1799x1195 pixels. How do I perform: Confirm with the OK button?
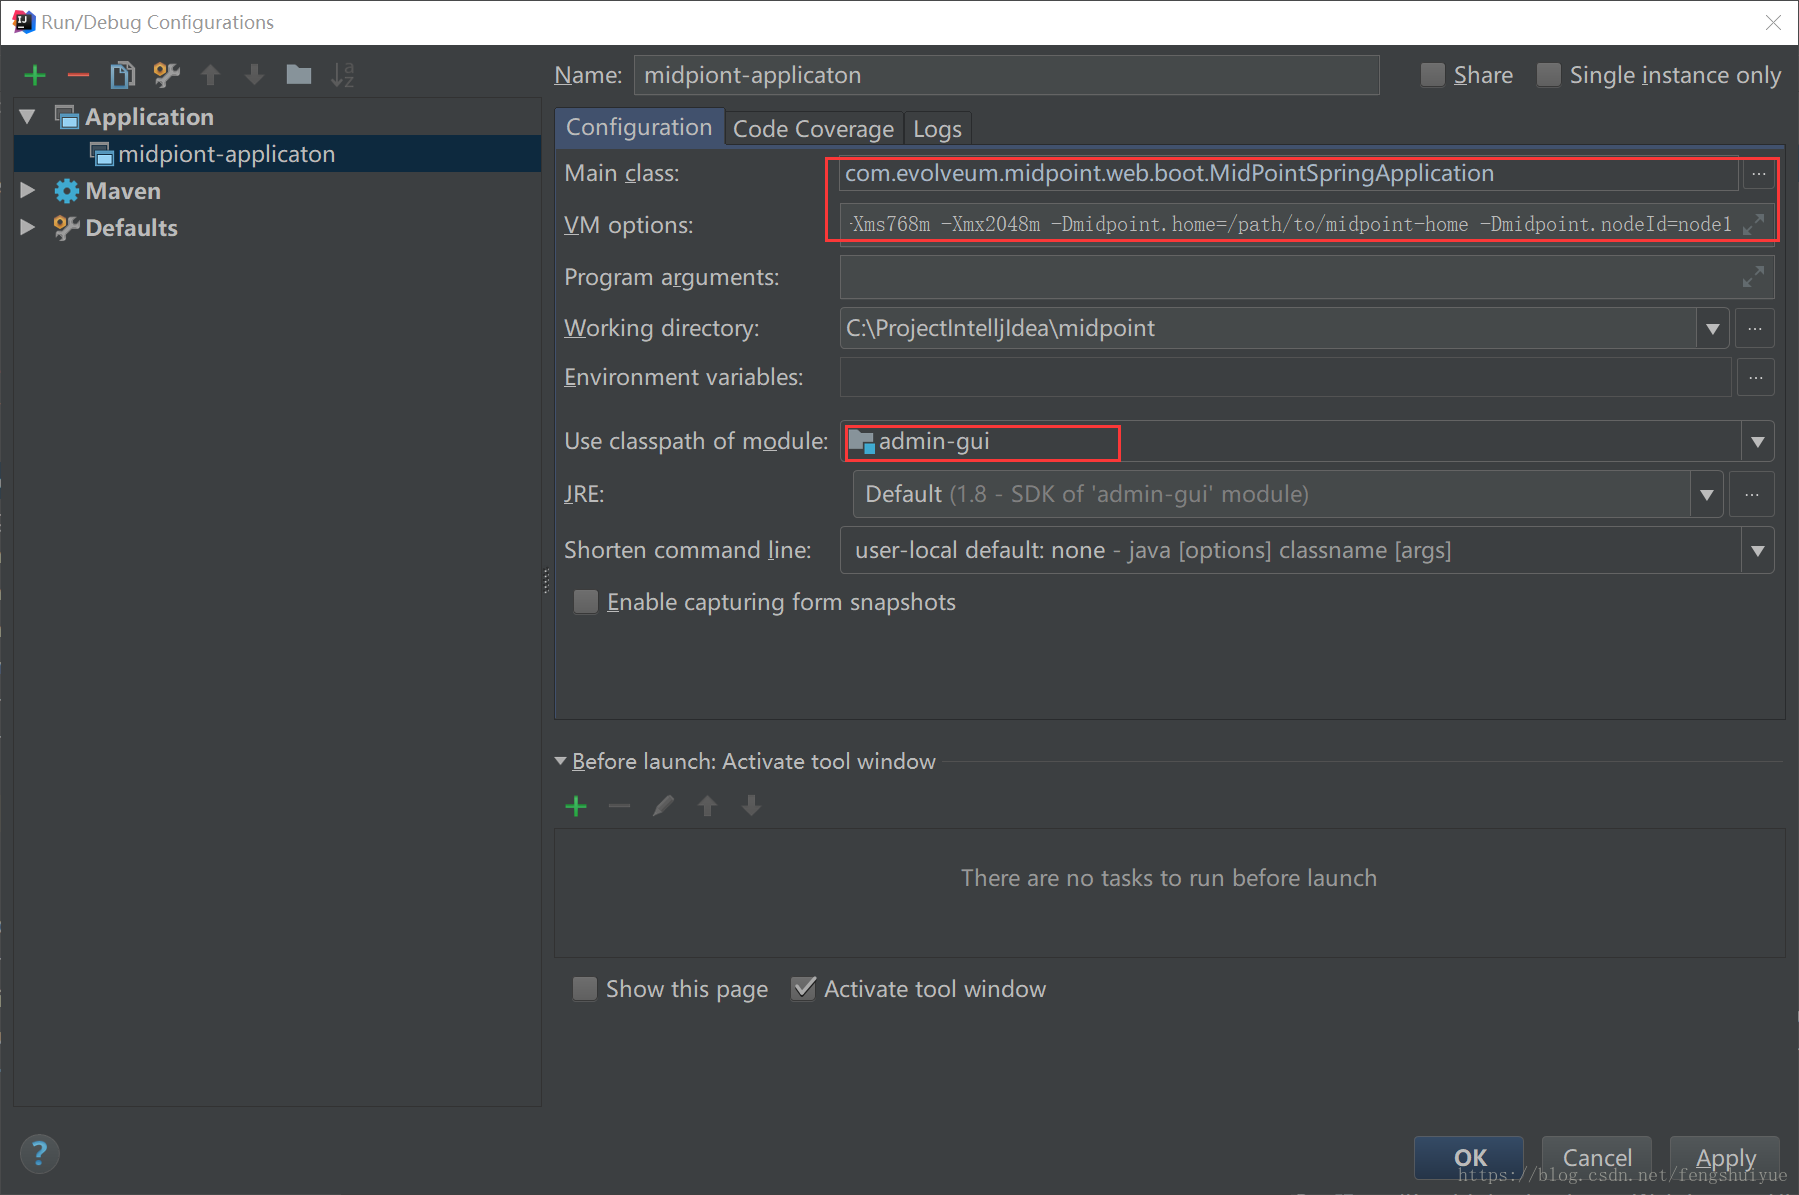(x=1469, y=1158)
